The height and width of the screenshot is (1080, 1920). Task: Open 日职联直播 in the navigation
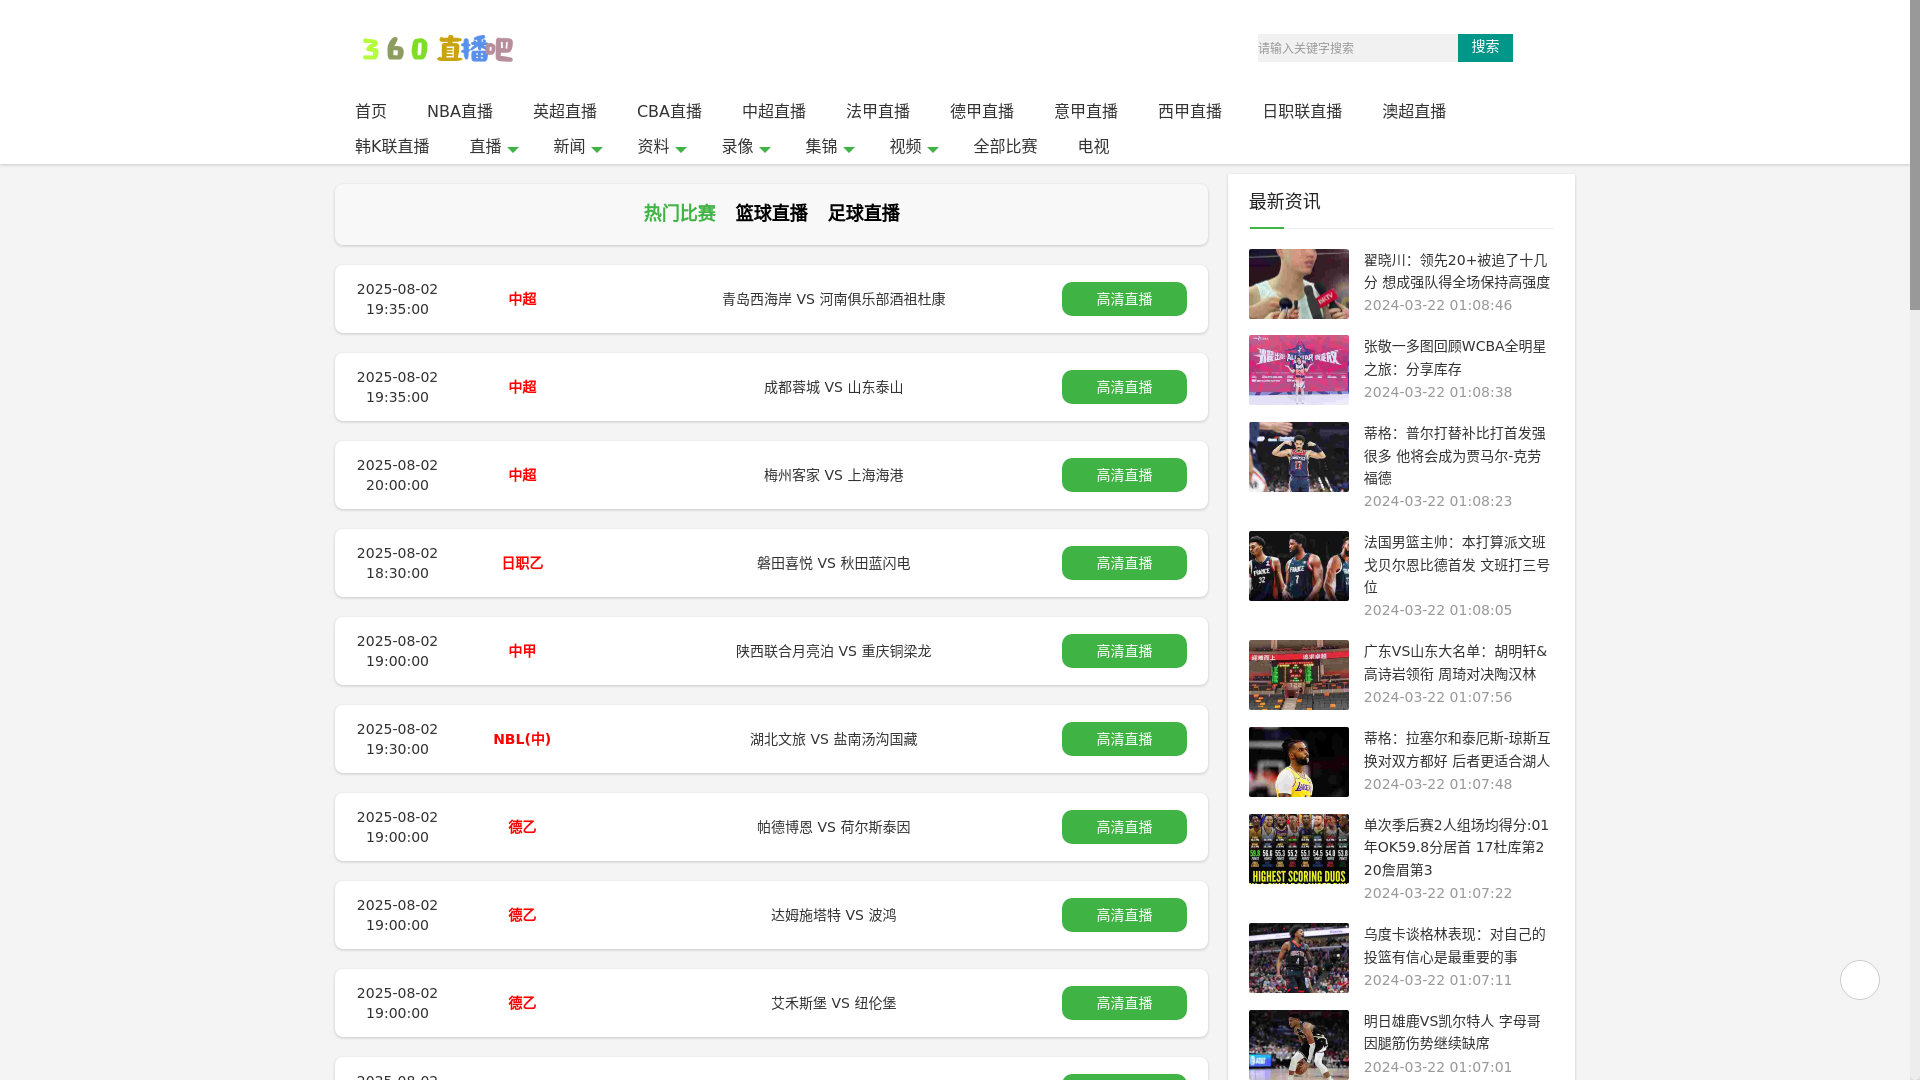tap(1302, 111)
